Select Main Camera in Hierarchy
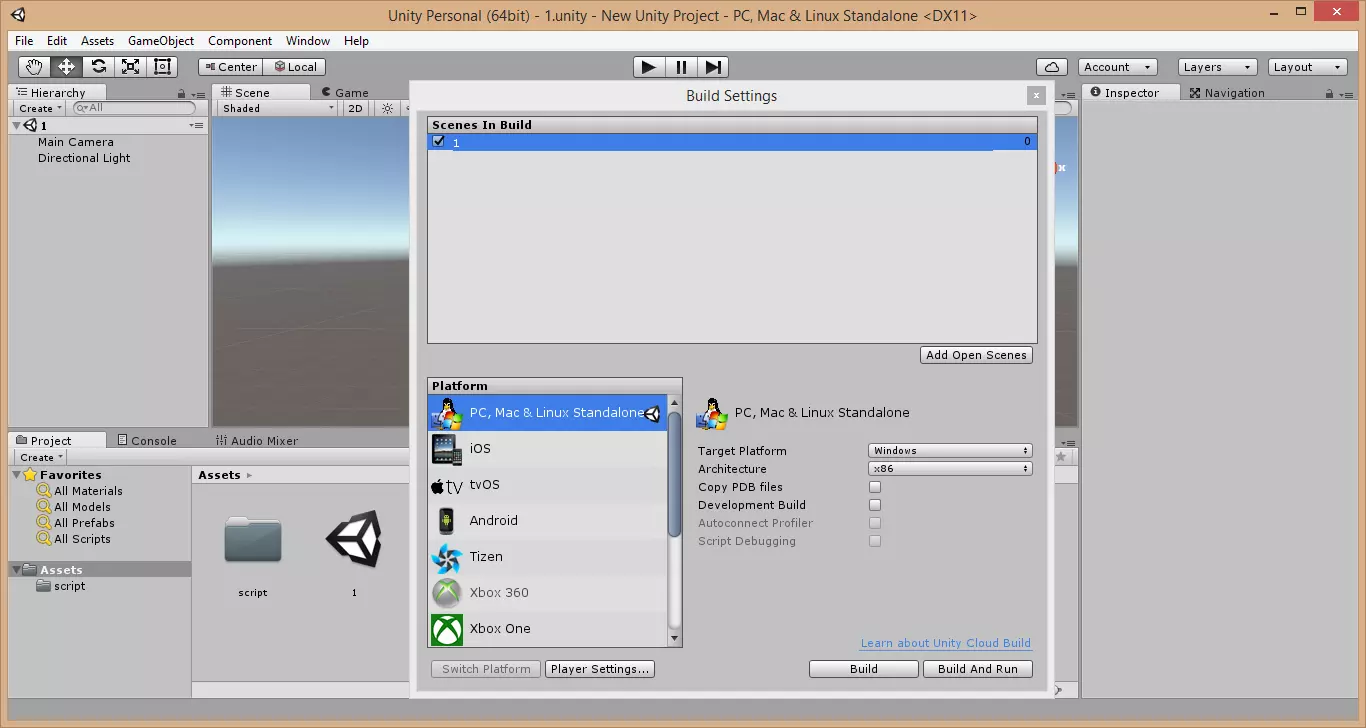Image resolution: width=1366 pixels, height=728 pixels. [76, 142]
